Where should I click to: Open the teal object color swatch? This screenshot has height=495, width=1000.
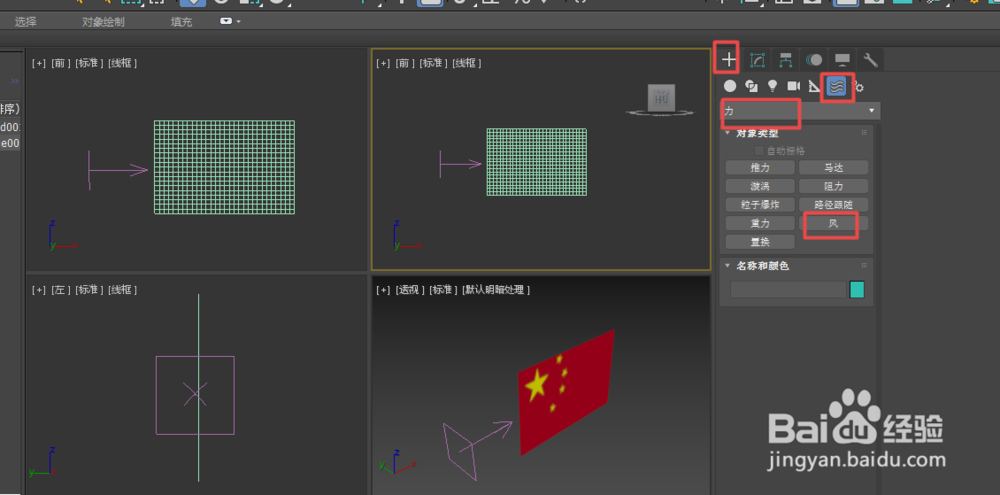point(857,290)
